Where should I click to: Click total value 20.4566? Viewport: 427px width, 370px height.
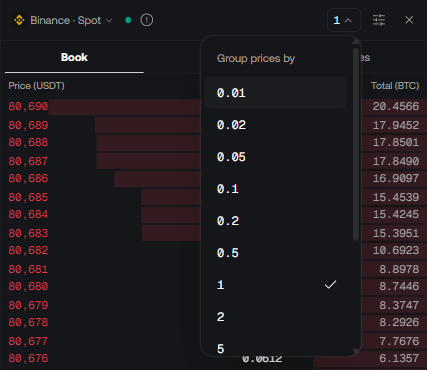[x=396, y=106]
